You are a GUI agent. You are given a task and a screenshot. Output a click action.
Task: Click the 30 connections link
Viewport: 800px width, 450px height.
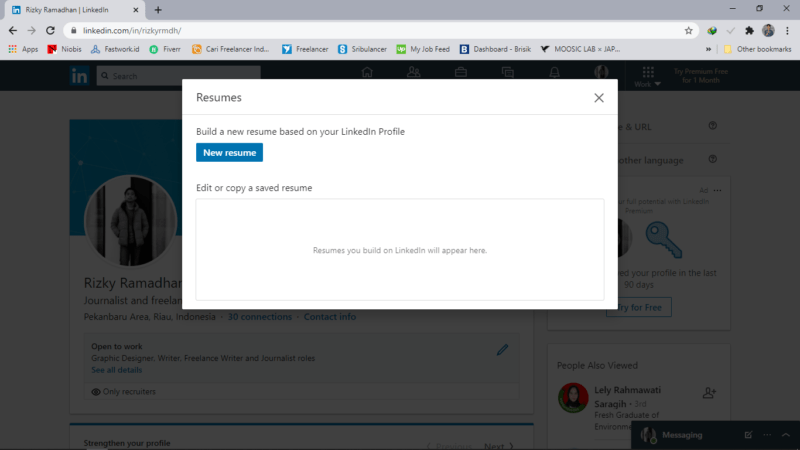pos(260,317)
